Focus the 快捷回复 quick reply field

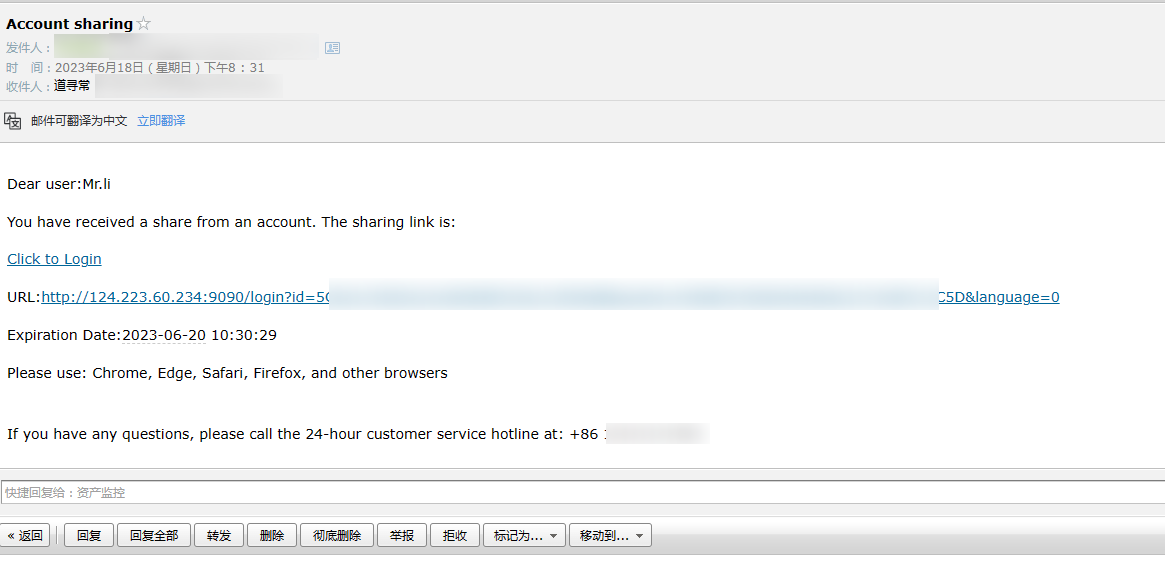click(x=580, y=492)
